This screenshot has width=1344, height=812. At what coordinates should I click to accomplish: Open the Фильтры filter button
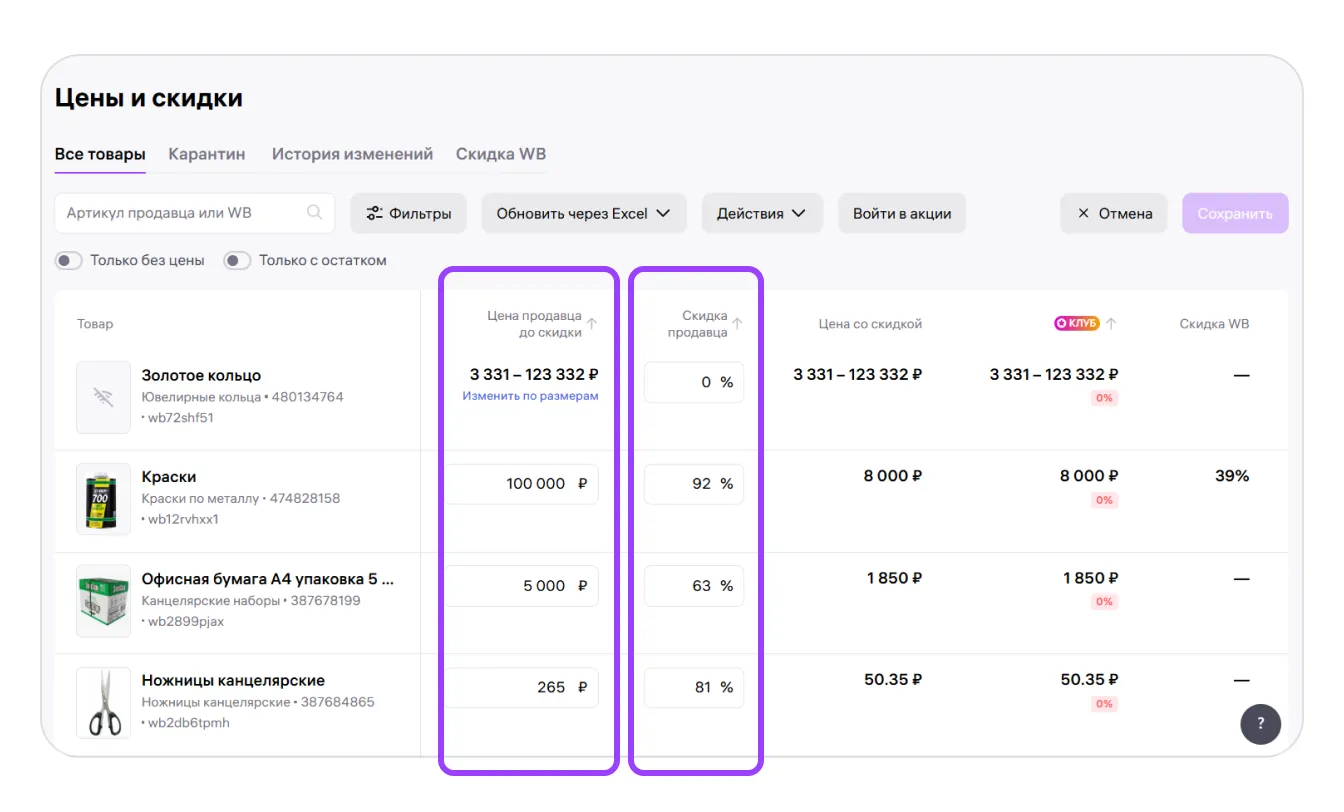[x=408, y=213]
